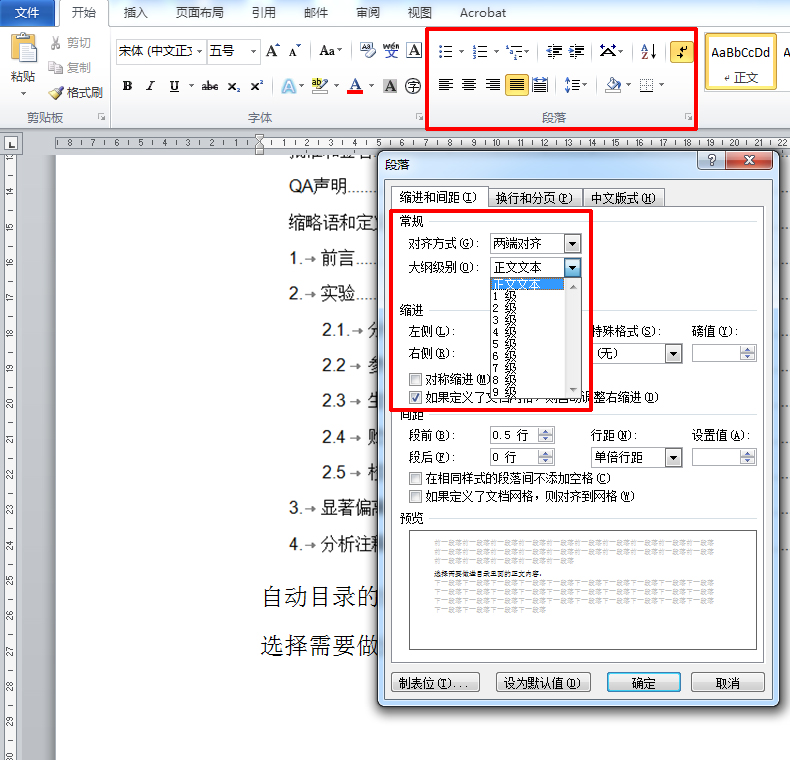Select 1 级 in outline level list
Screen dimensions: 790x760
tap(528, 296)
